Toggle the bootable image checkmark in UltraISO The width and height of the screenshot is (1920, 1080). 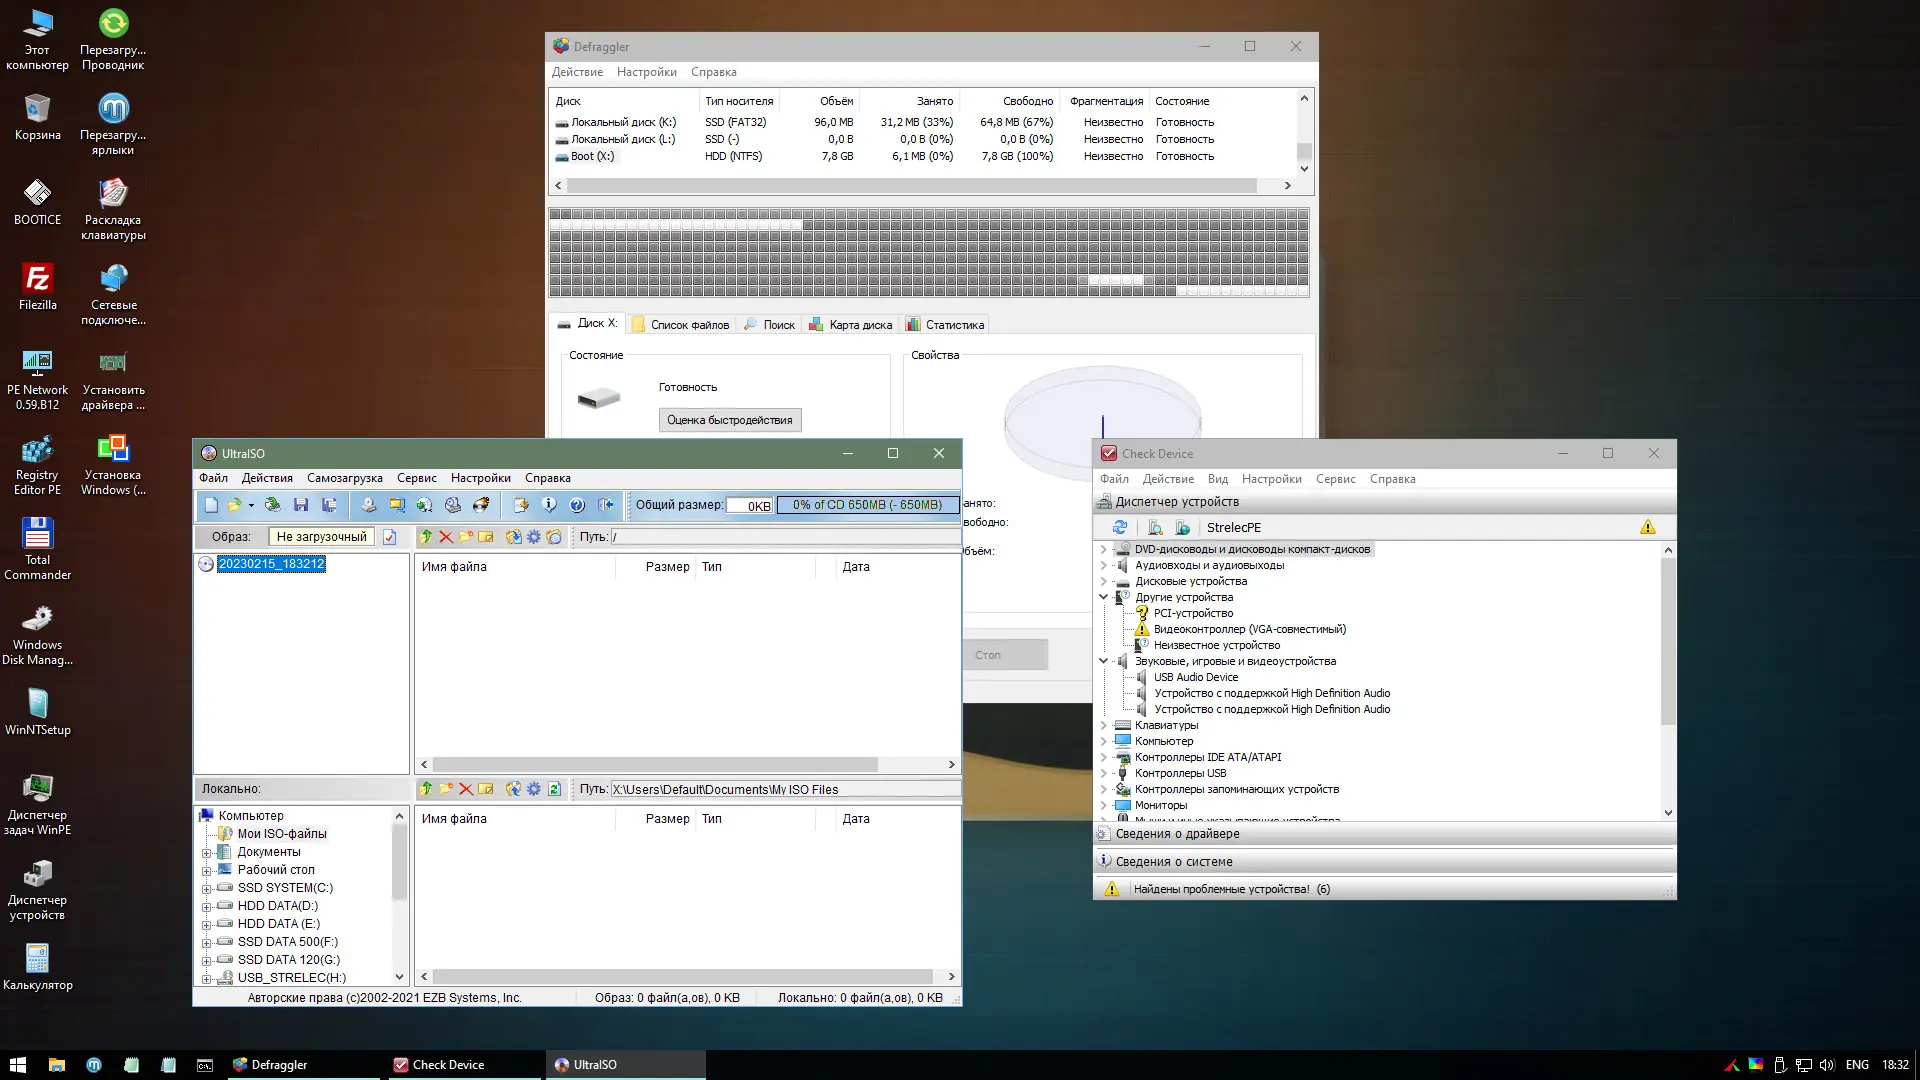point(389,536)
